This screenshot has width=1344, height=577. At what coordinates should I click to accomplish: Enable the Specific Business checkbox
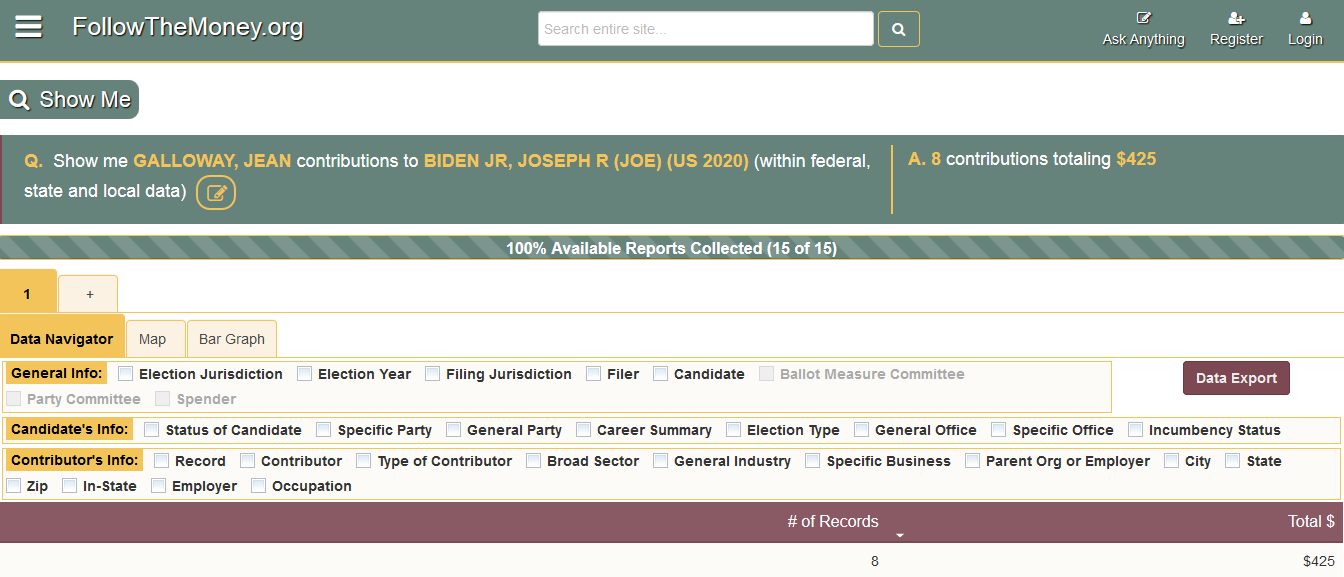(813, 460)
